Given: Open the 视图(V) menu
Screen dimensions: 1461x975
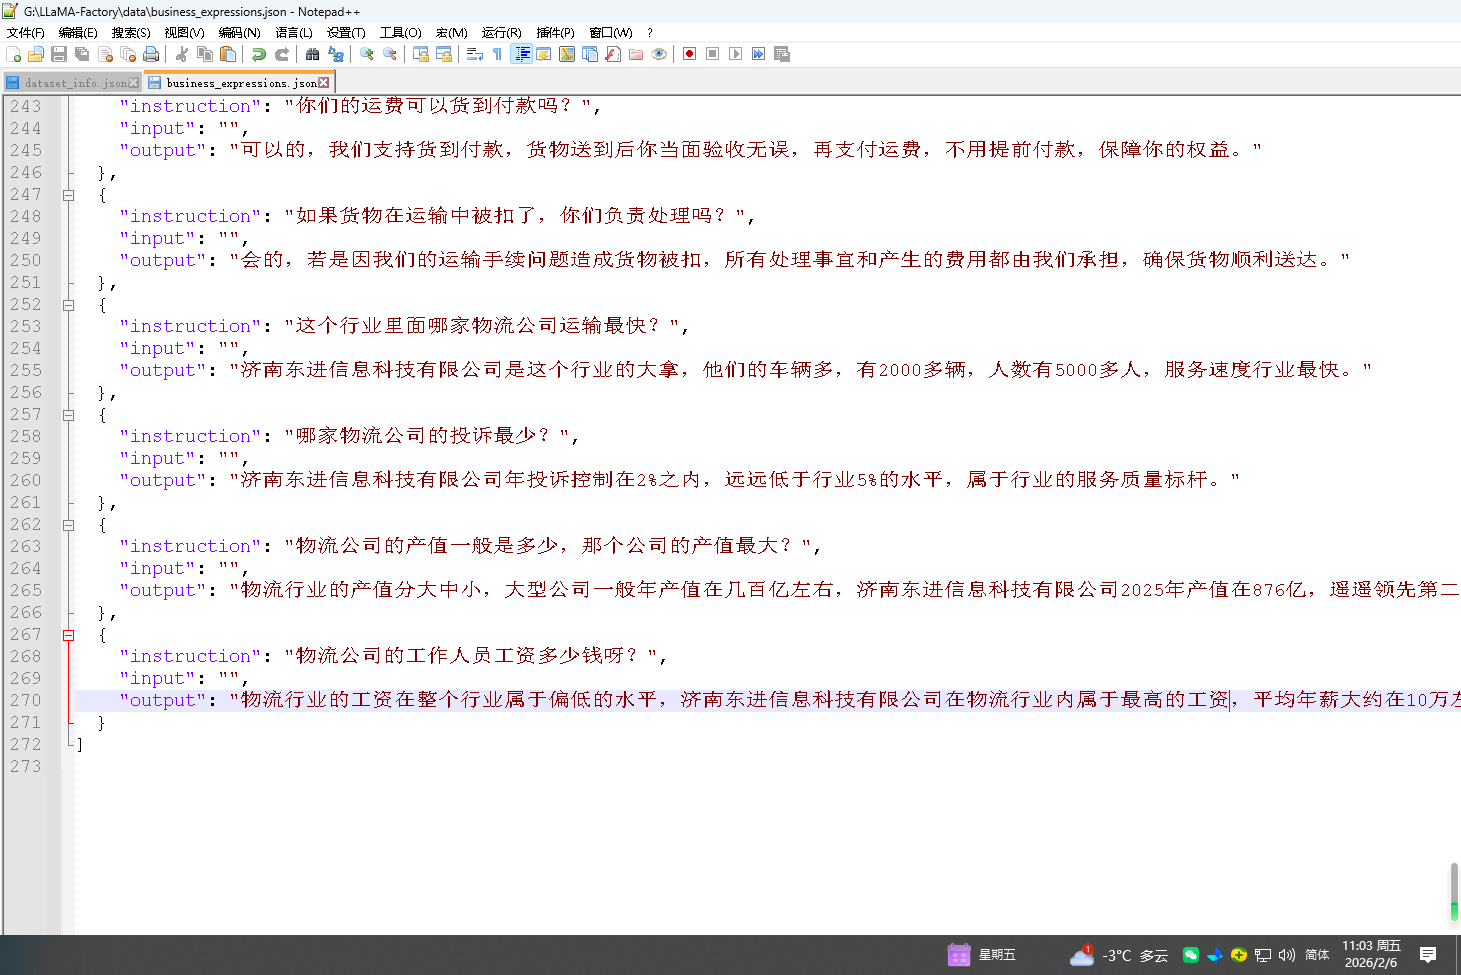Looking at the screenshot, I should click(184, 33).
